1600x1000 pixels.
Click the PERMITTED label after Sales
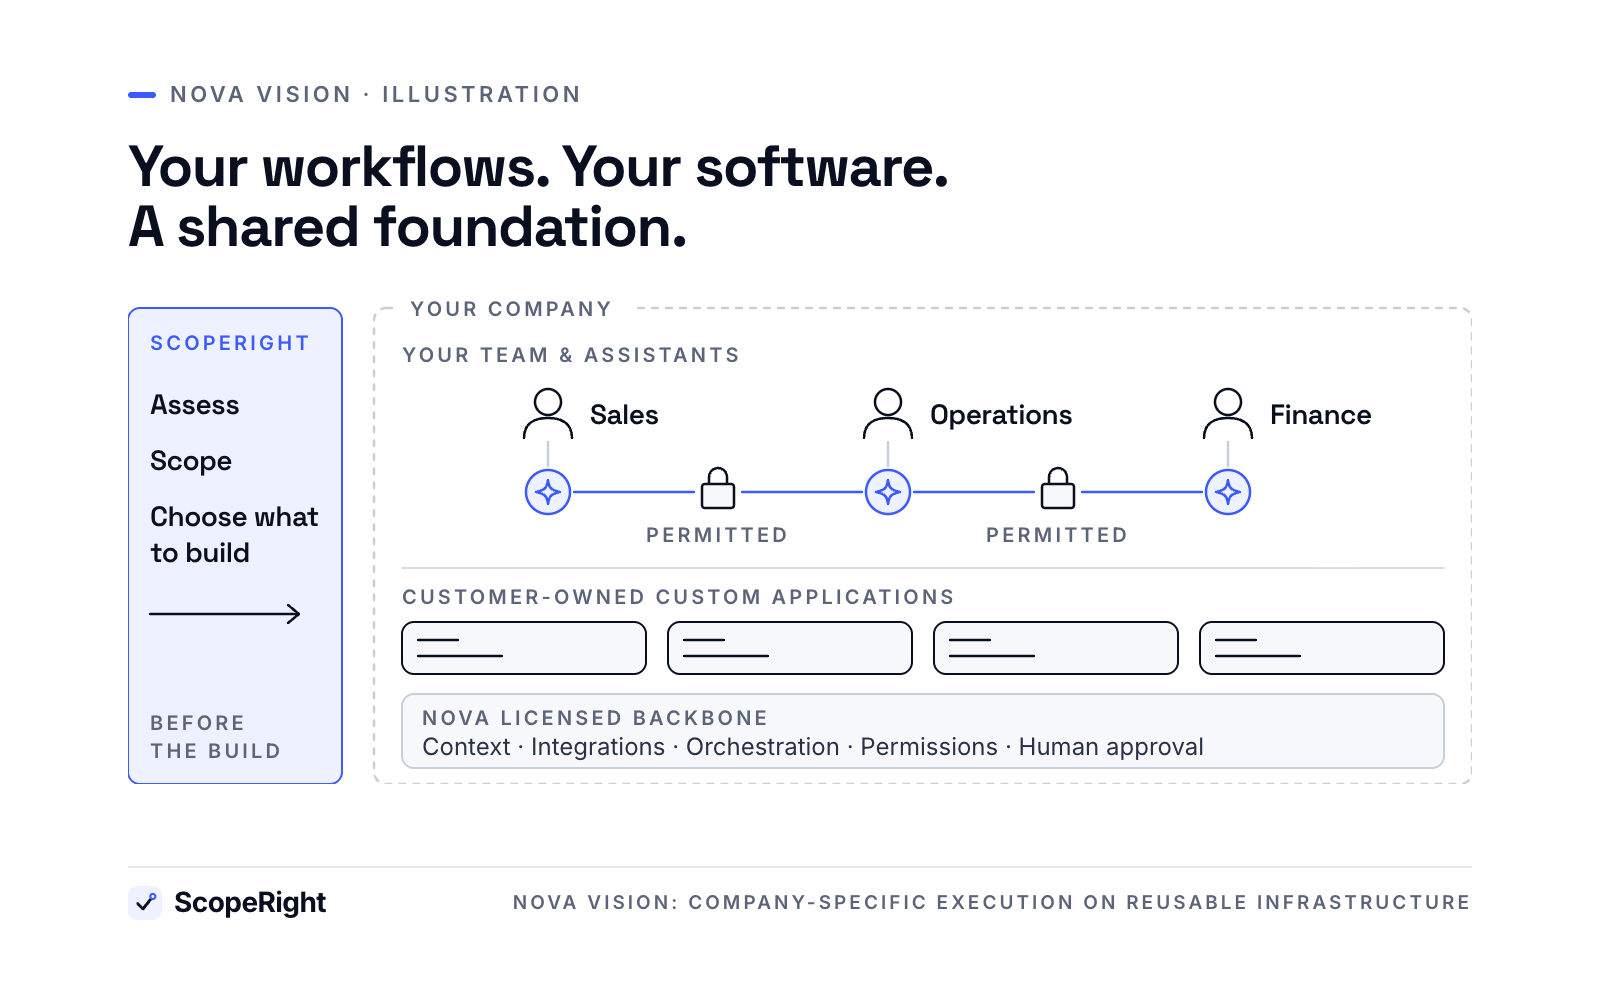click(x=717, y=535)
